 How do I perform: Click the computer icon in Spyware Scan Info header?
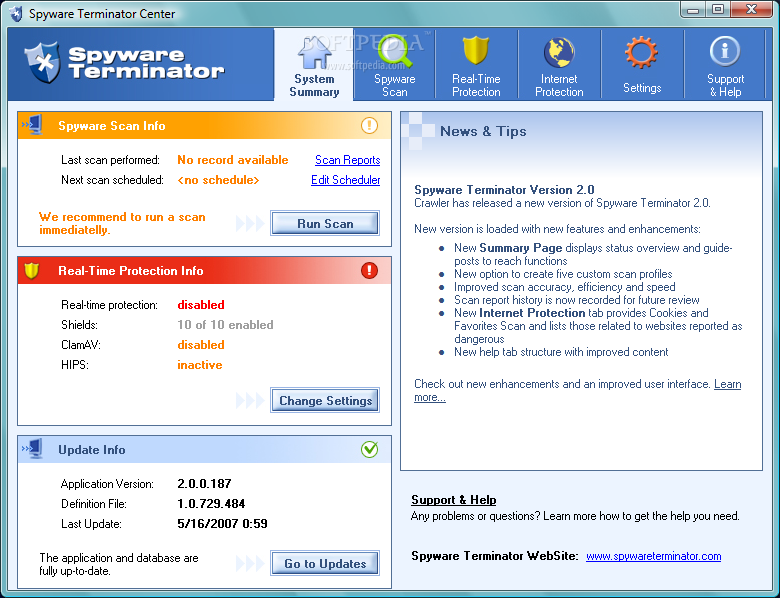[x=32, y=125]
